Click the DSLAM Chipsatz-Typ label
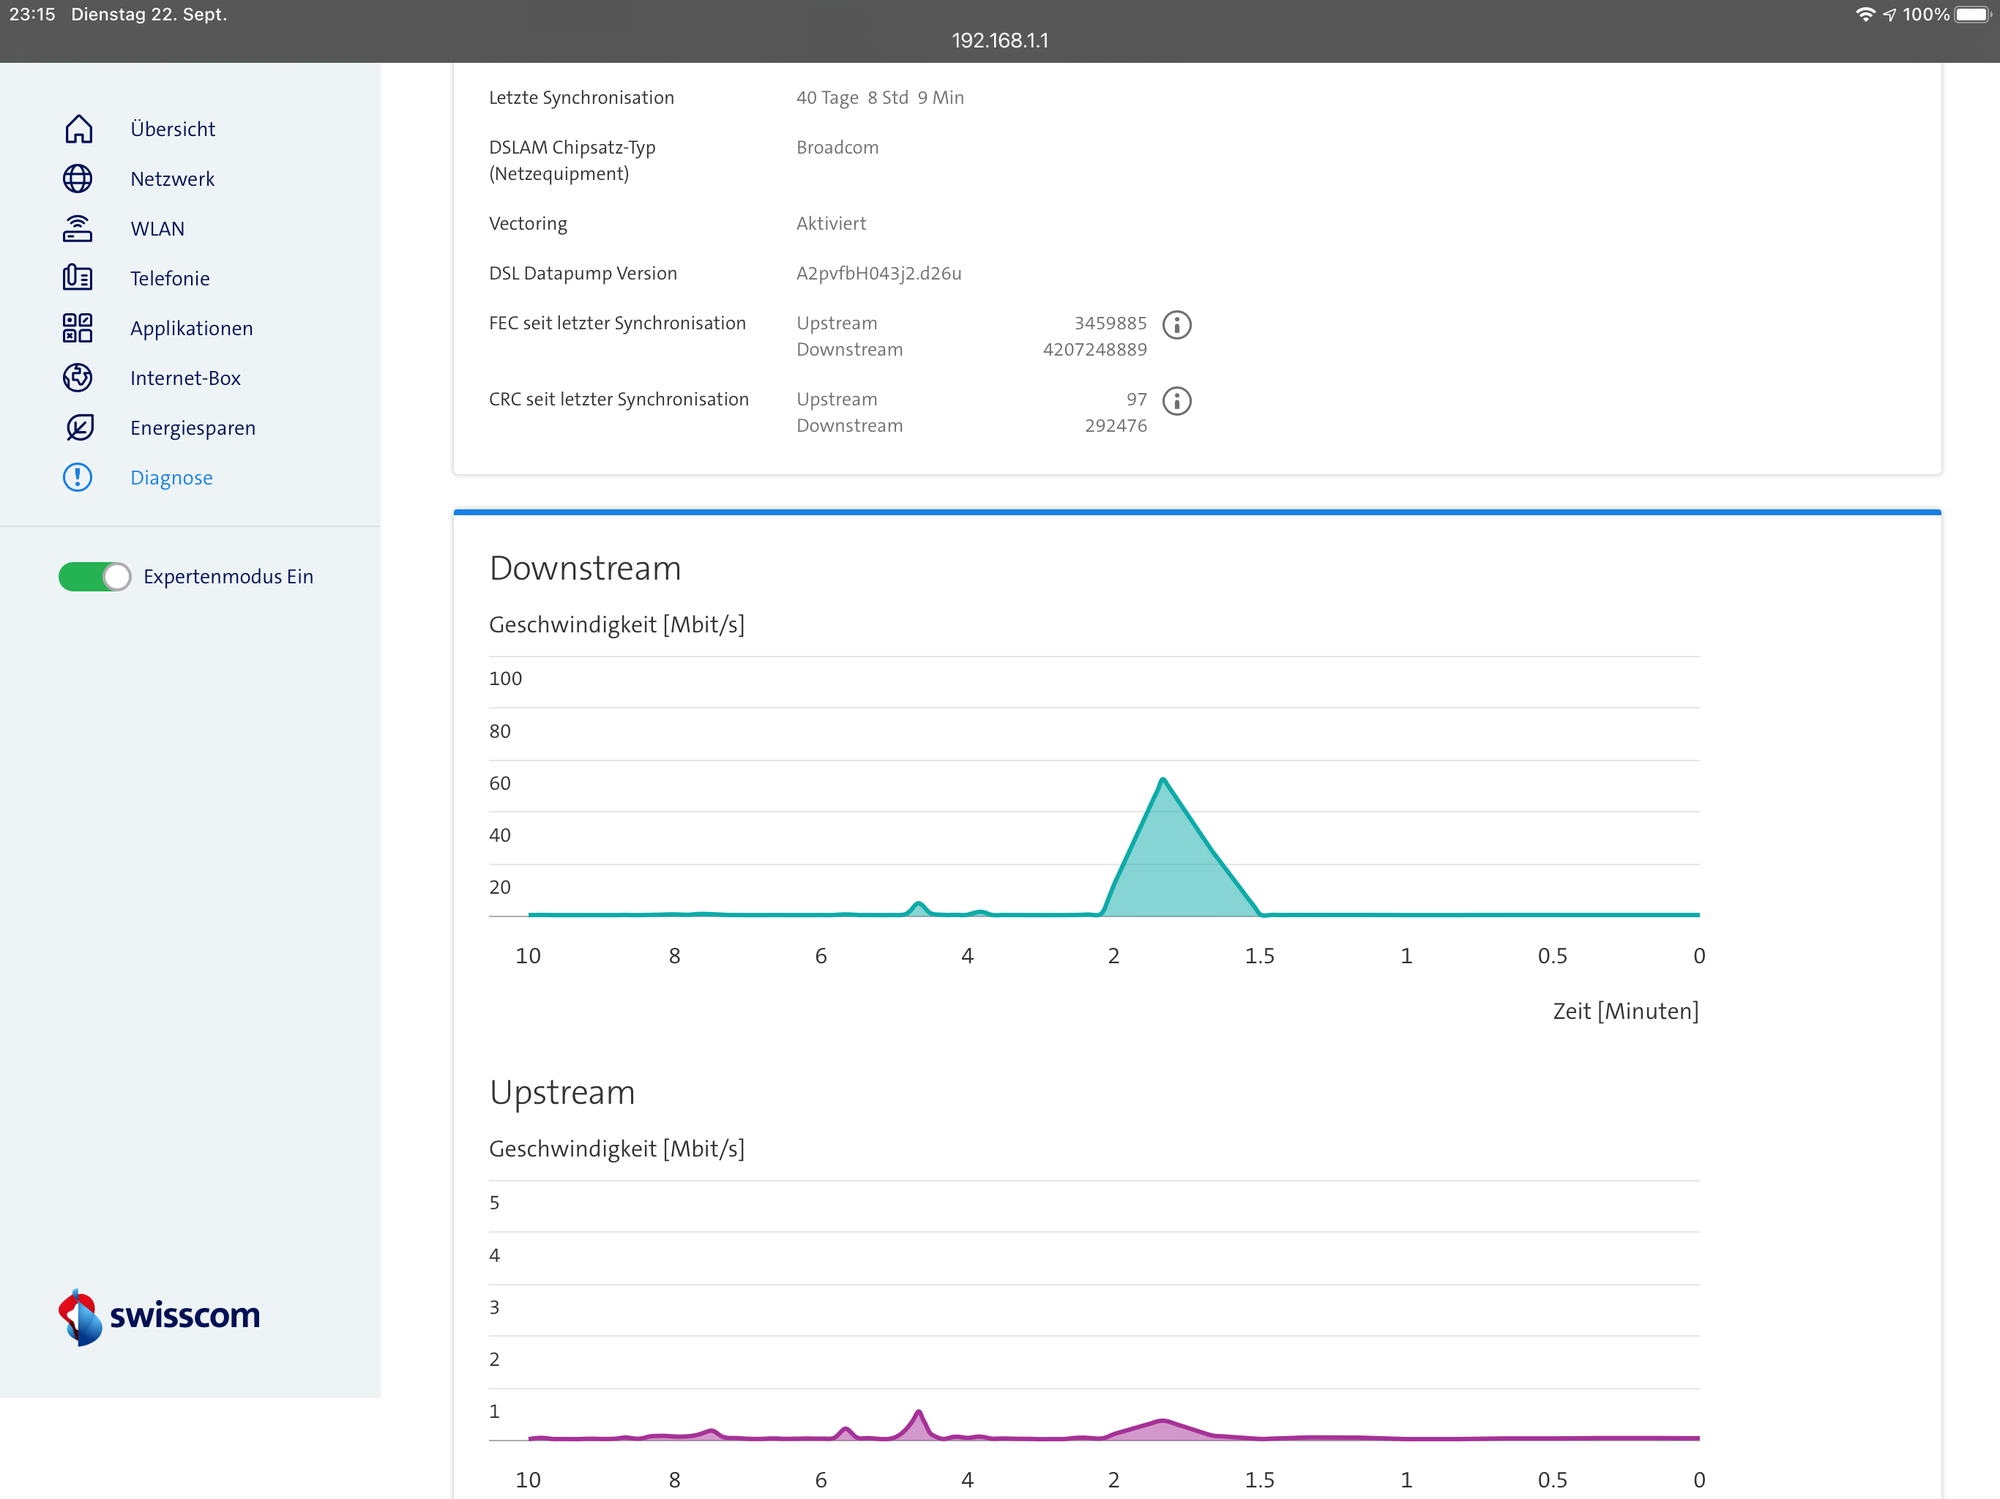The image size is (2000, 1499). [572, 161]
